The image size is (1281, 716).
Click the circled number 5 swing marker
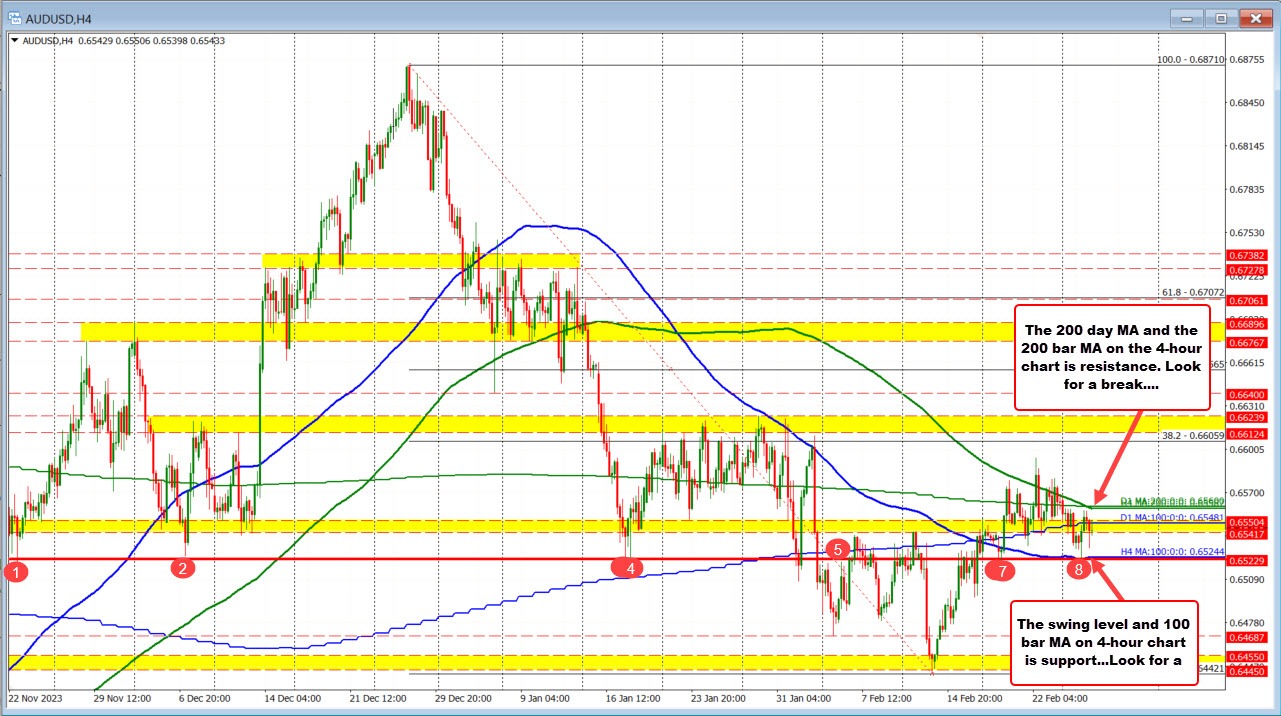[x=838, y=549]
